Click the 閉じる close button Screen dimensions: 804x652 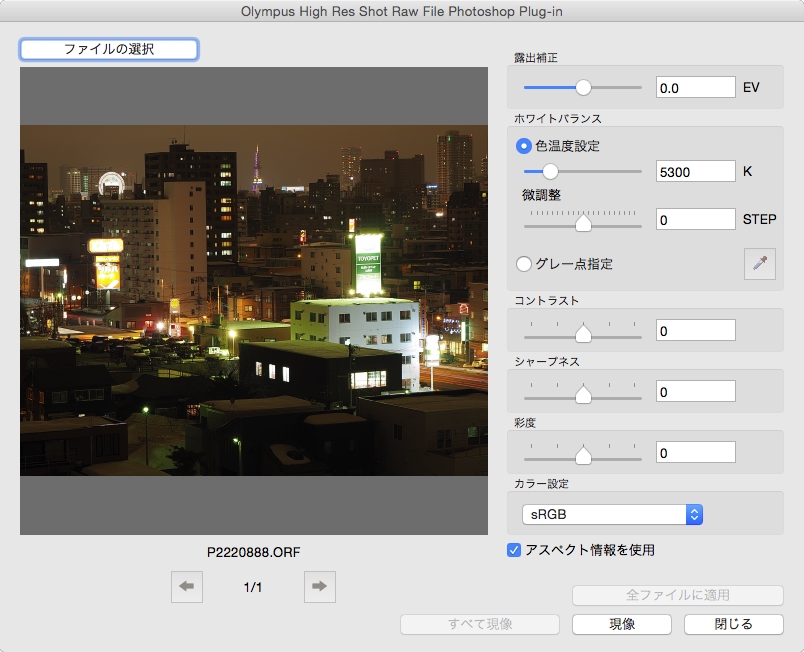point(733,624)
